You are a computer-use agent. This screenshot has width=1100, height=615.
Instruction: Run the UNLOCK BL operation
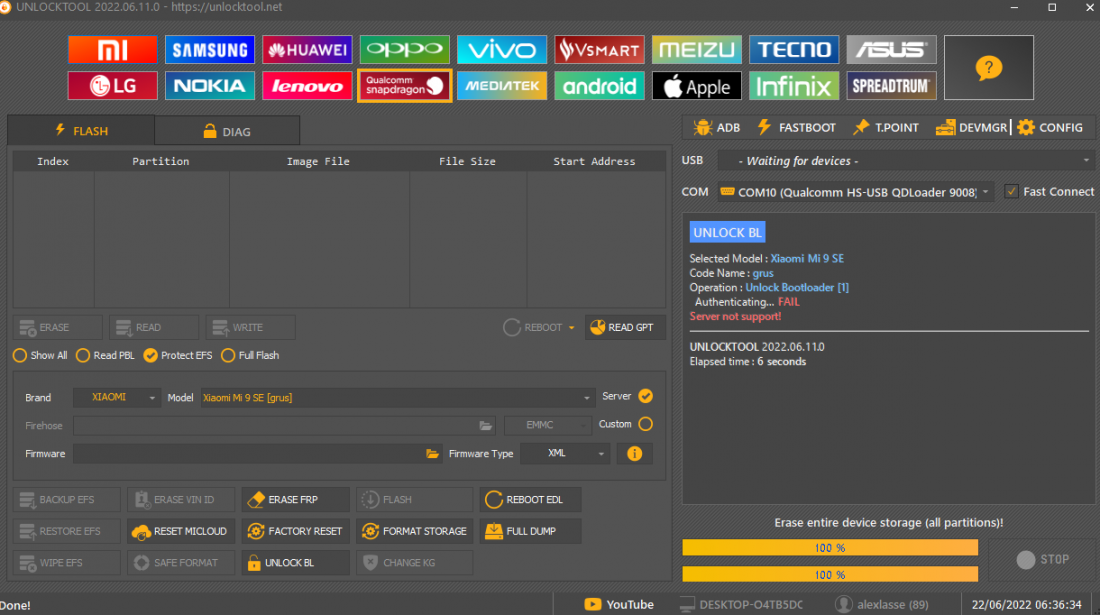(295, 563)
